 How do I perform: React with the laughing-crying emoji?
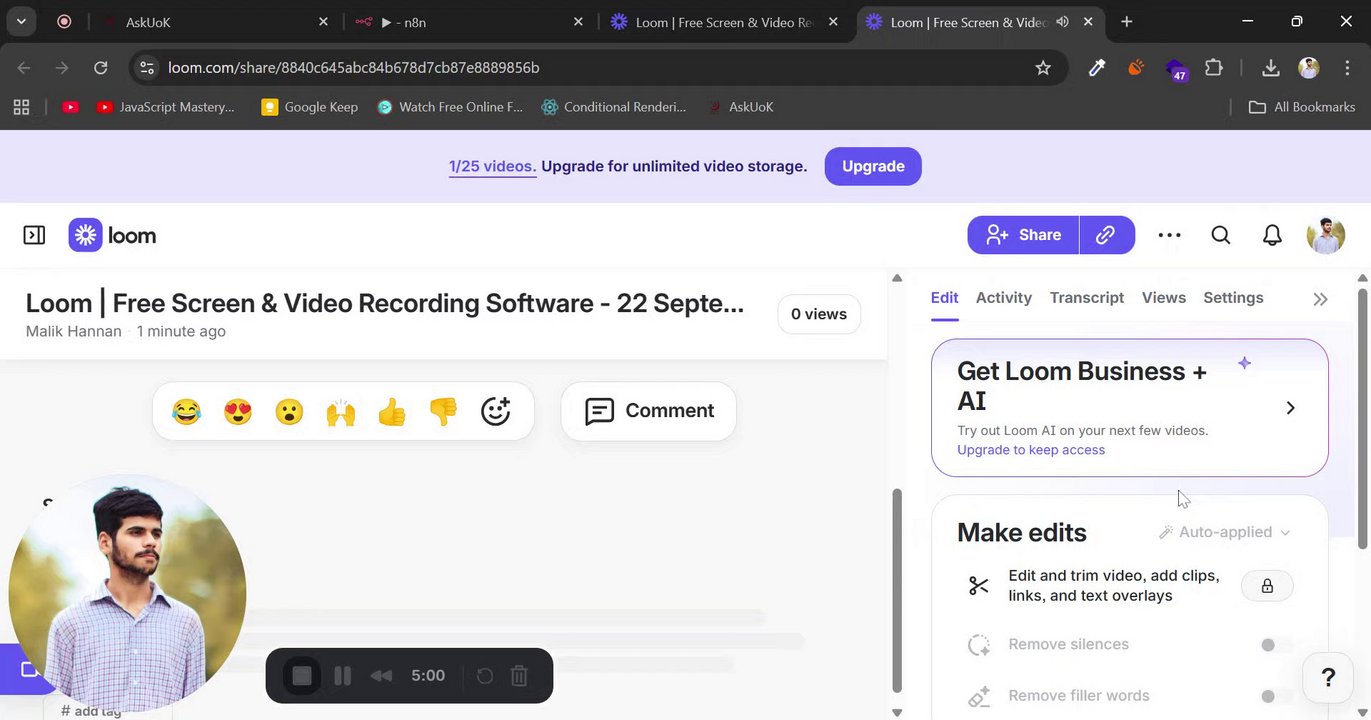(x=186, y=411)
